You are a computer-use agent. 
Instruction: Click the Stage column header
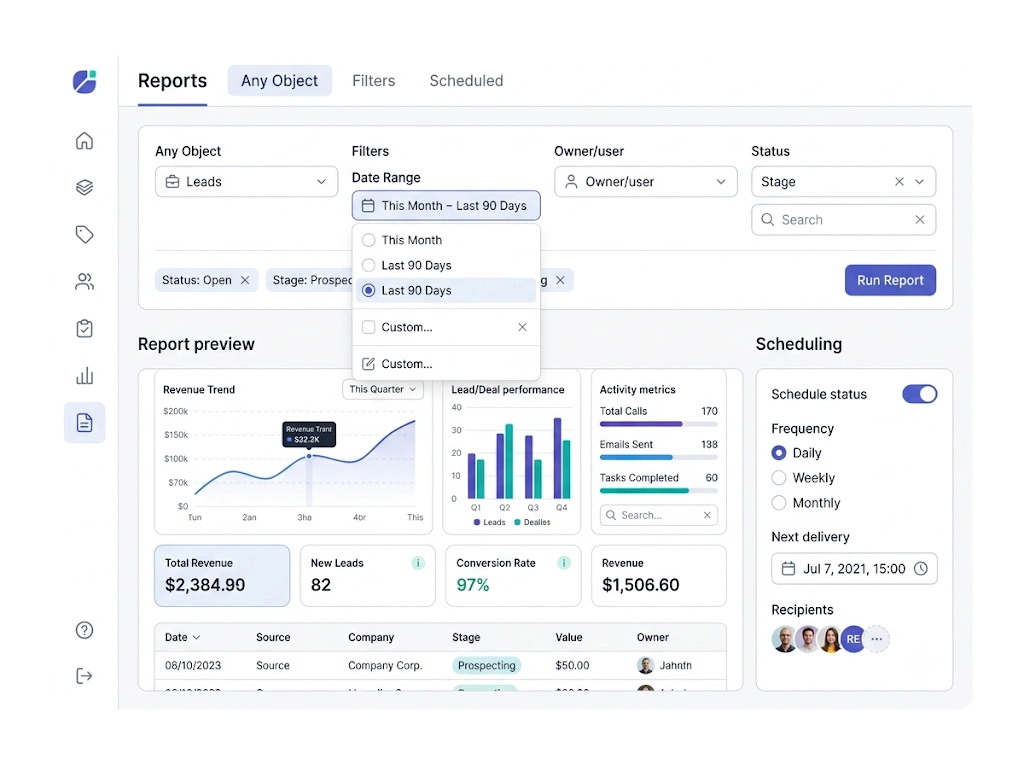pos(466,637)
